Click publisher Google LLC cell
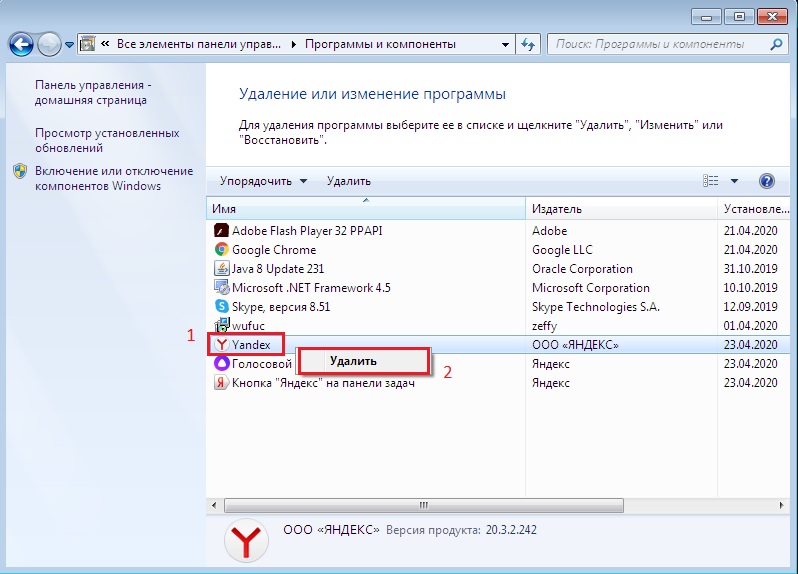Viewport: 798px width, 574px height. pyautogui.click(x=562, y=249)
